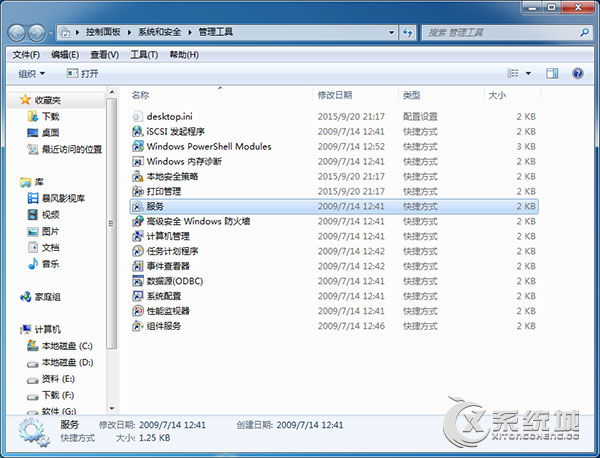This screenshot has width=600, height=458.
Task: Select 图片 library
Action: click(x=43, y=231)
